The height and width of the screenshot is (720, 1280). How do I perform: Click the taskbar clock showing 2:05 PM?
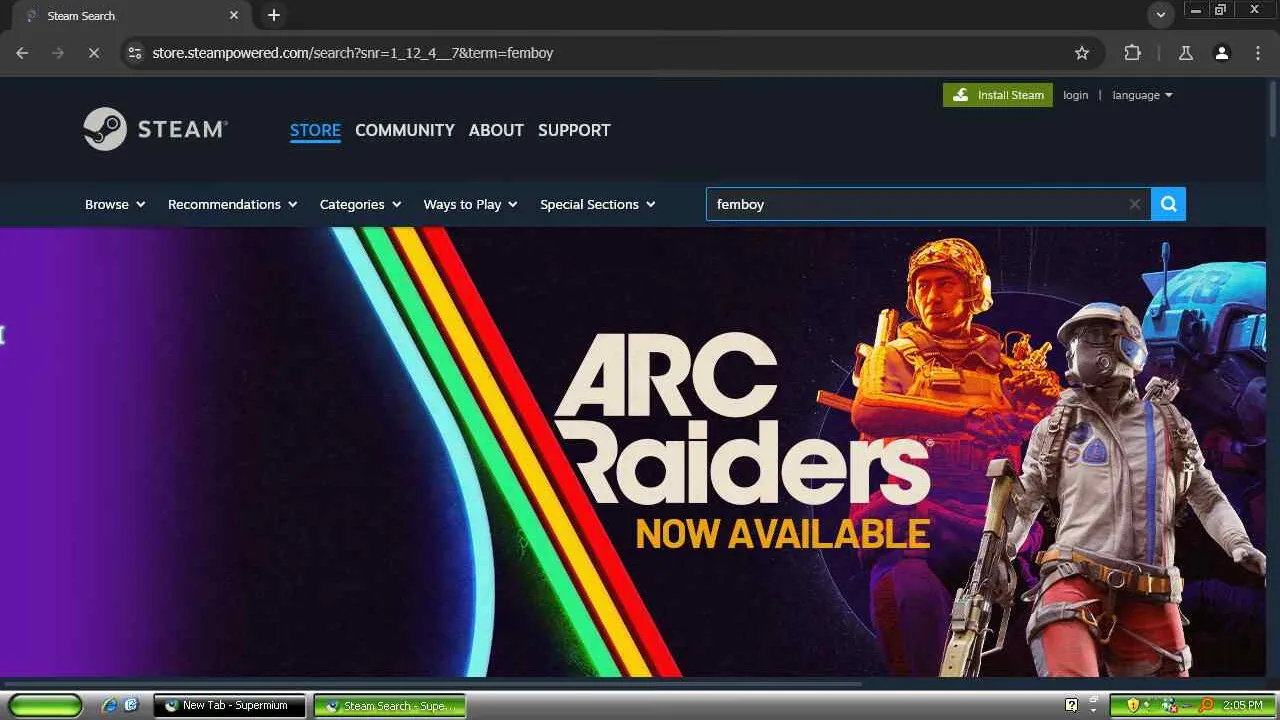pos(1243,705)
